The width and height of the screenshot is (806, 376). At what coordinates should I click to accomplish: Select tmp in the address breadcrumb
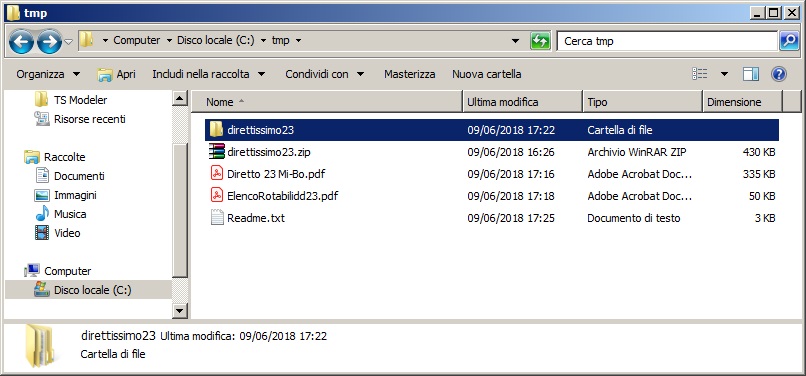281,40
